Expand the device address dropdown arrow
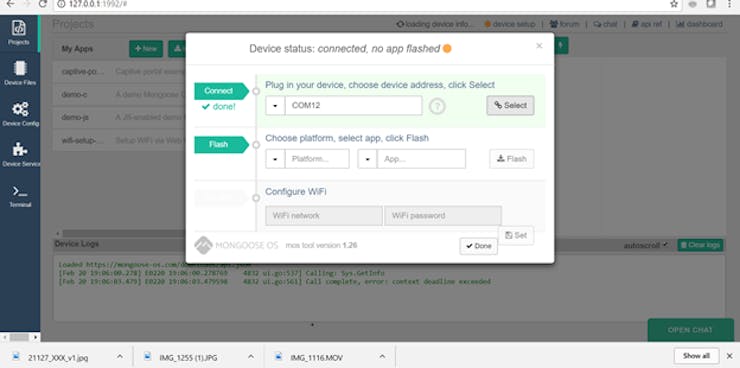Image resolution: width=740 pixels, height=368 pixels. click(275, 106)
